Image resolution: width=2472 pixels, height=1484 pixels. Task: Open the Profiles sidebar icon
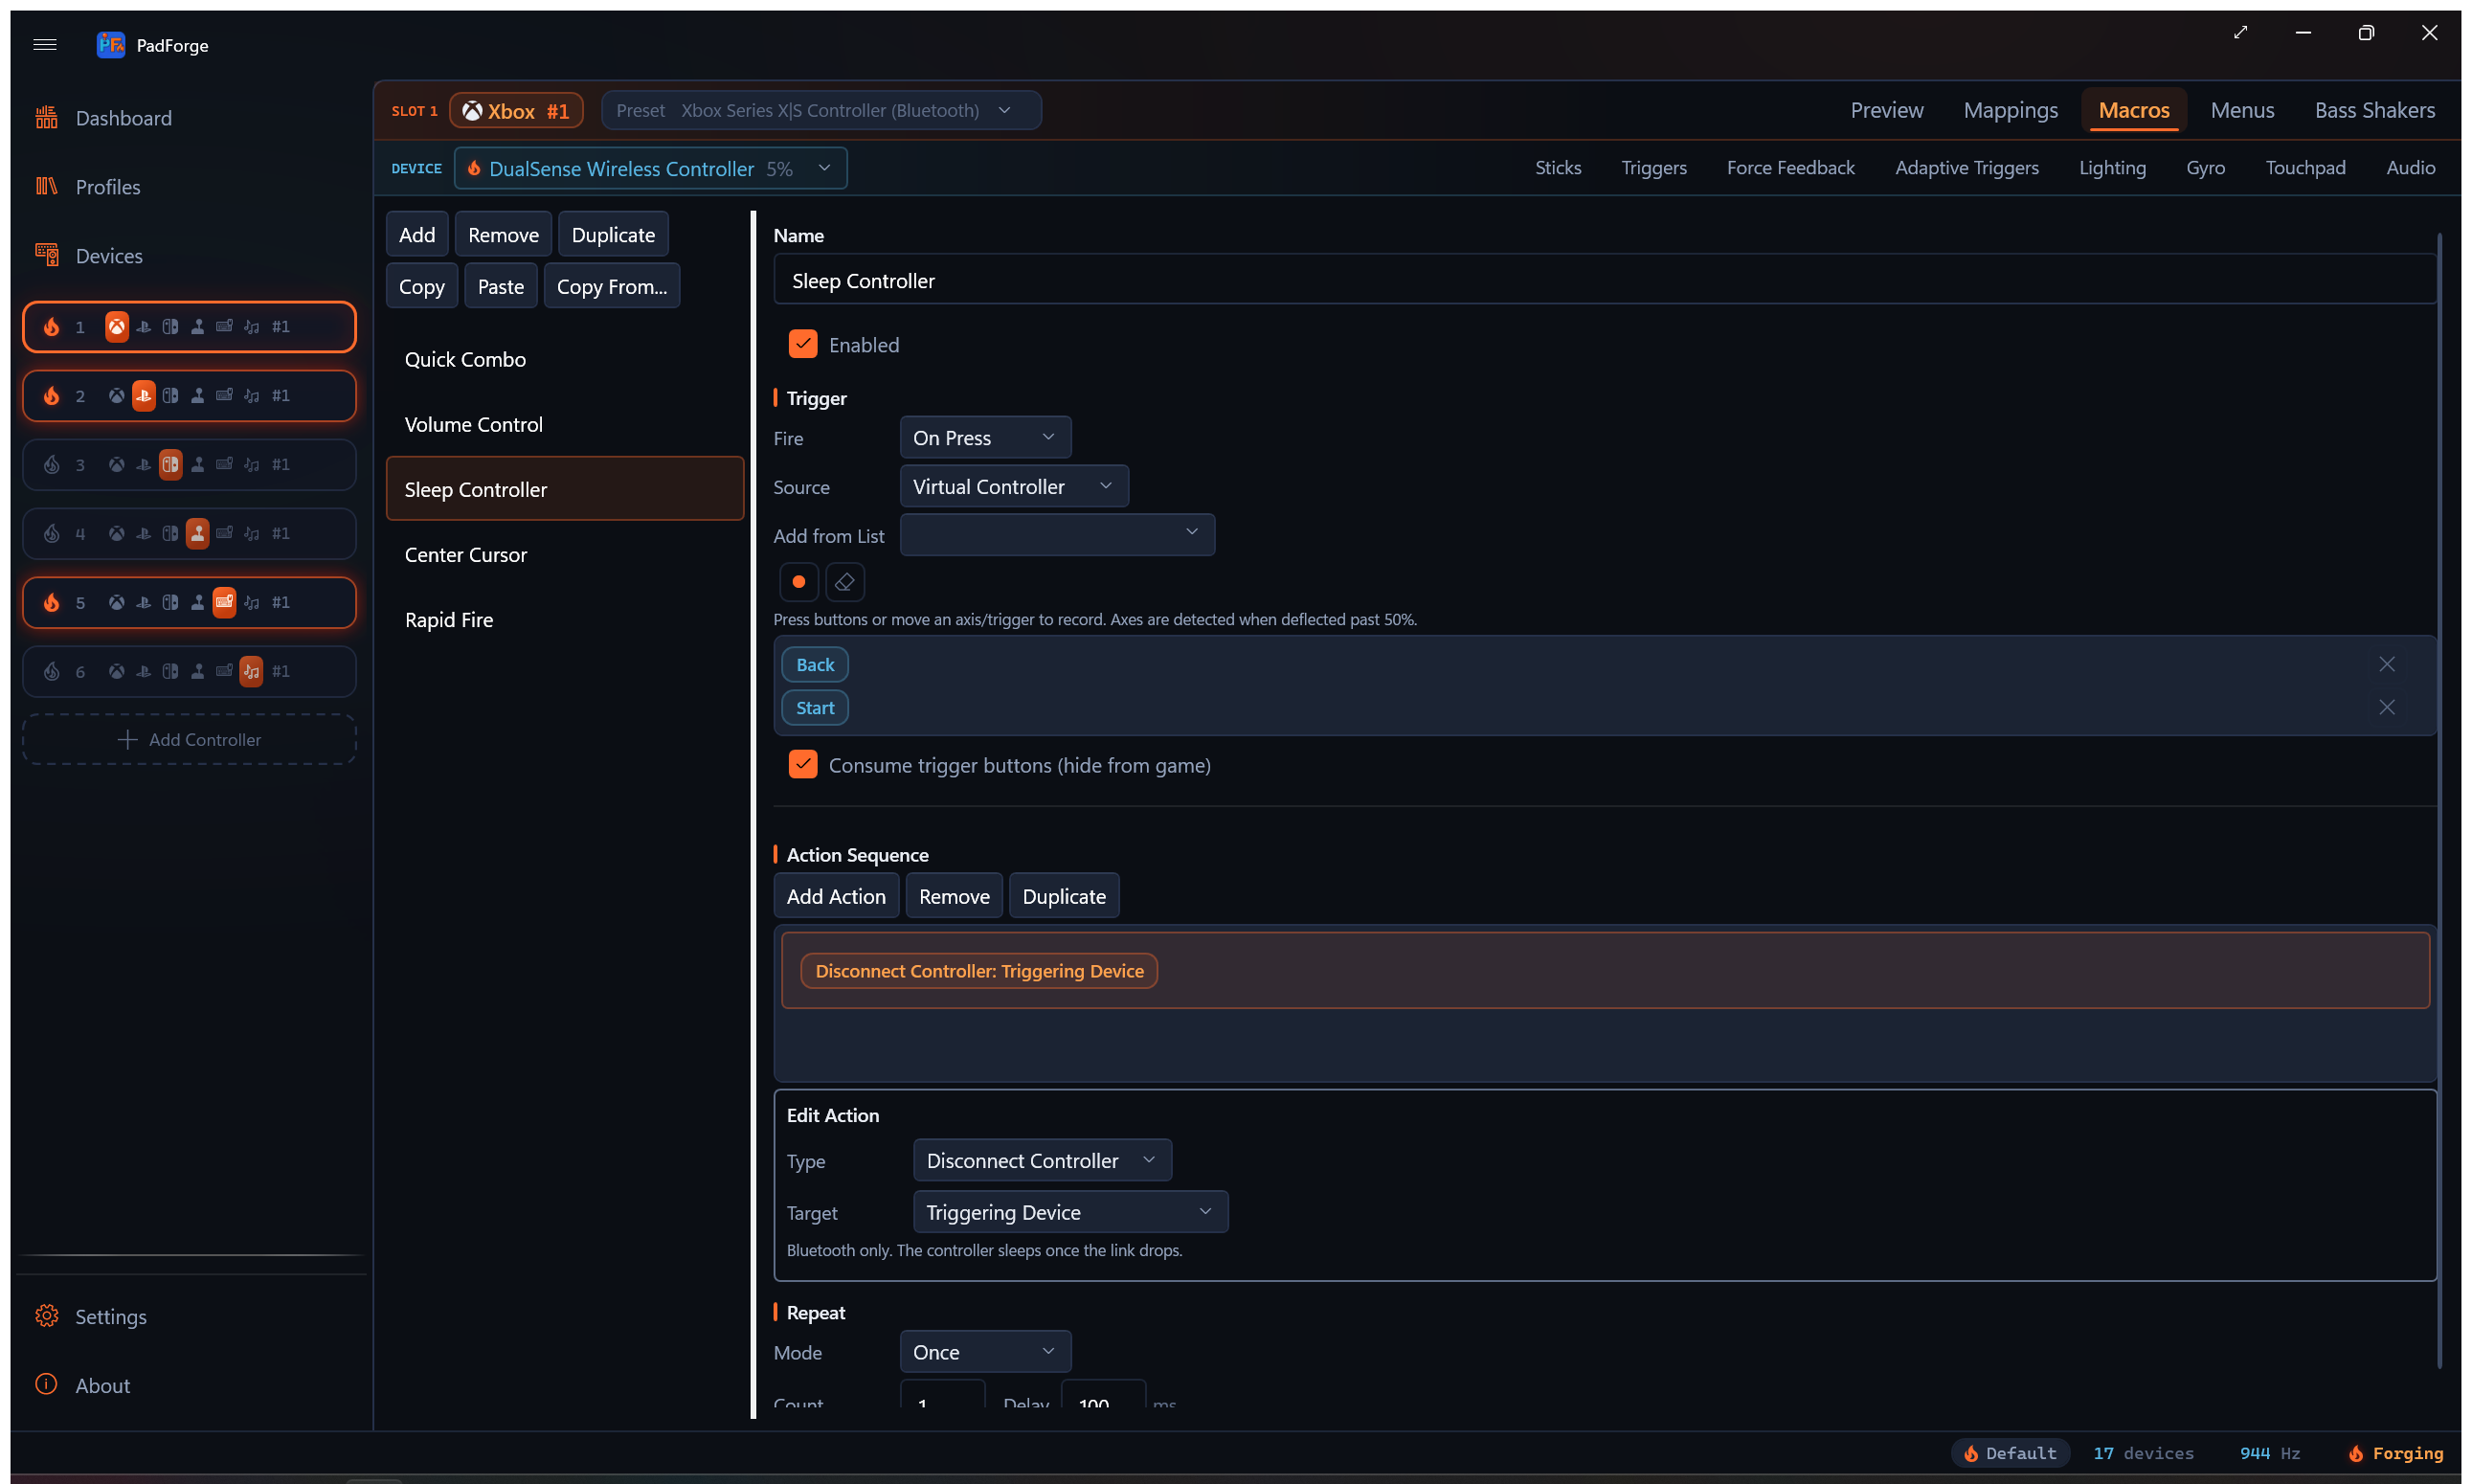(46, 186)
